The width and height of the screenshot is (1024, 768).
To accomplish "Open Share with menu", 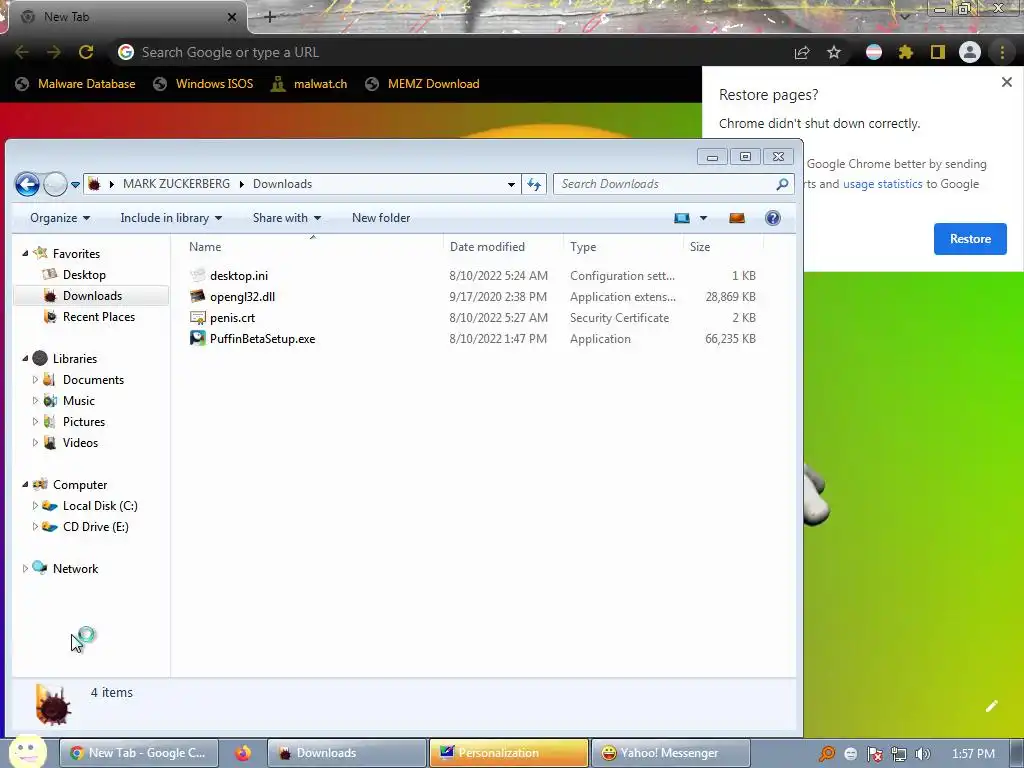I will [x=287, y=218].
